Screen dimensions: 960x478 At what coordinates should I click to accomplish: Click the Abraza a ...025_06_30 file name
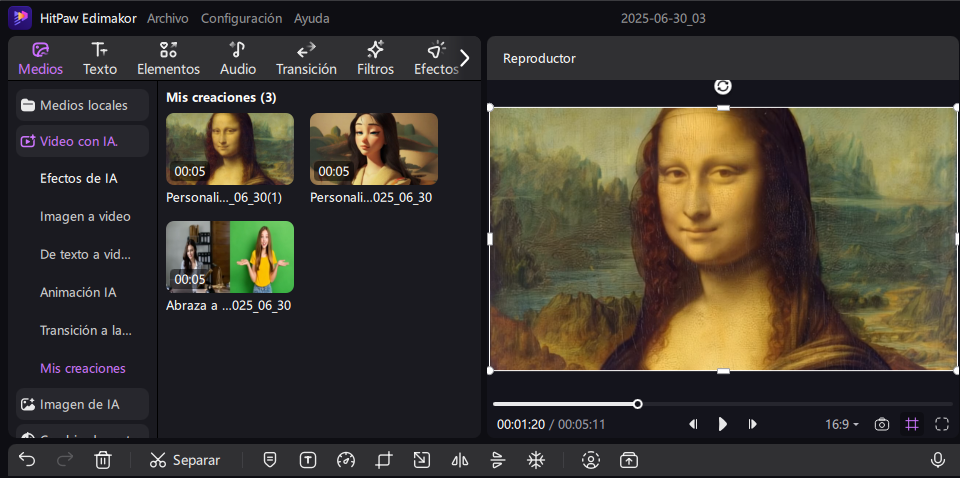click(228, 305)
